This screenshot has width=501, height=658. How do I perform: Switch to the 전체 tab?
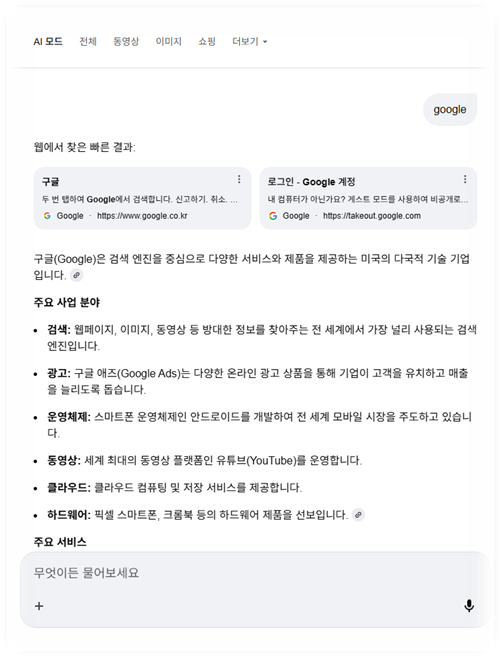[x=88, y=42]
